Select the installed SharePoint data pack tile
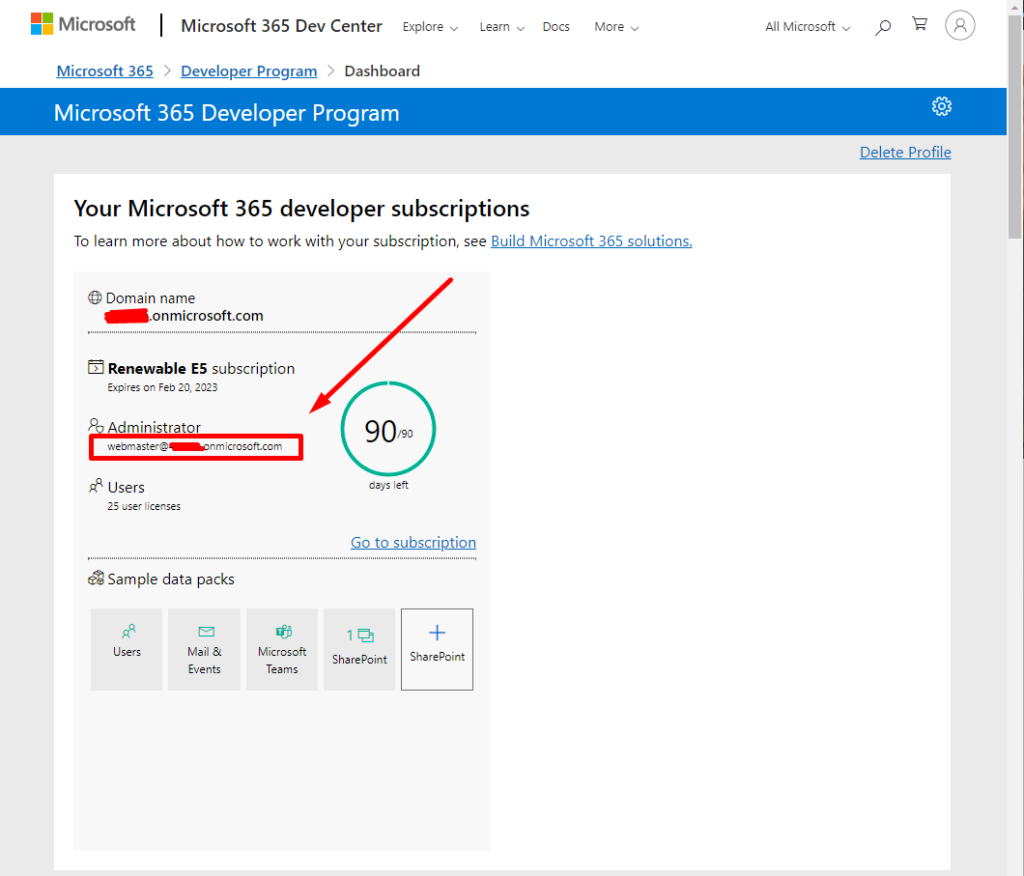1024x876 pixels. coord(360,649)
